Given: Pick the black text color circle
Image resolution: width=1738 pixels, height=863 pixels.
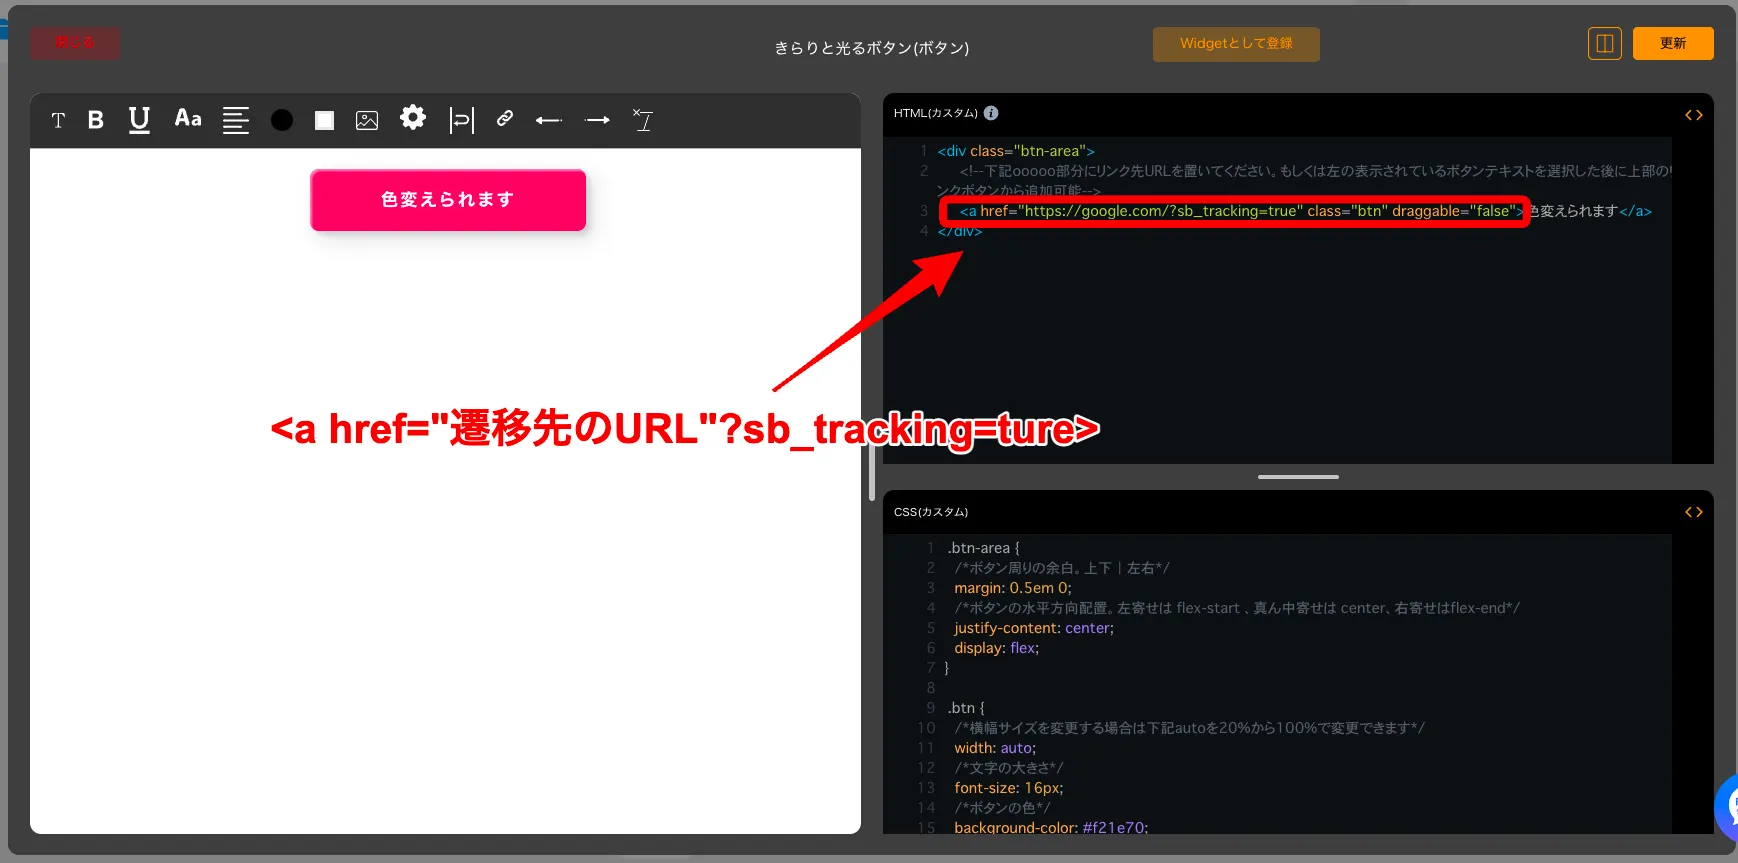Looking at the screenshot, I should click(282, 120).
